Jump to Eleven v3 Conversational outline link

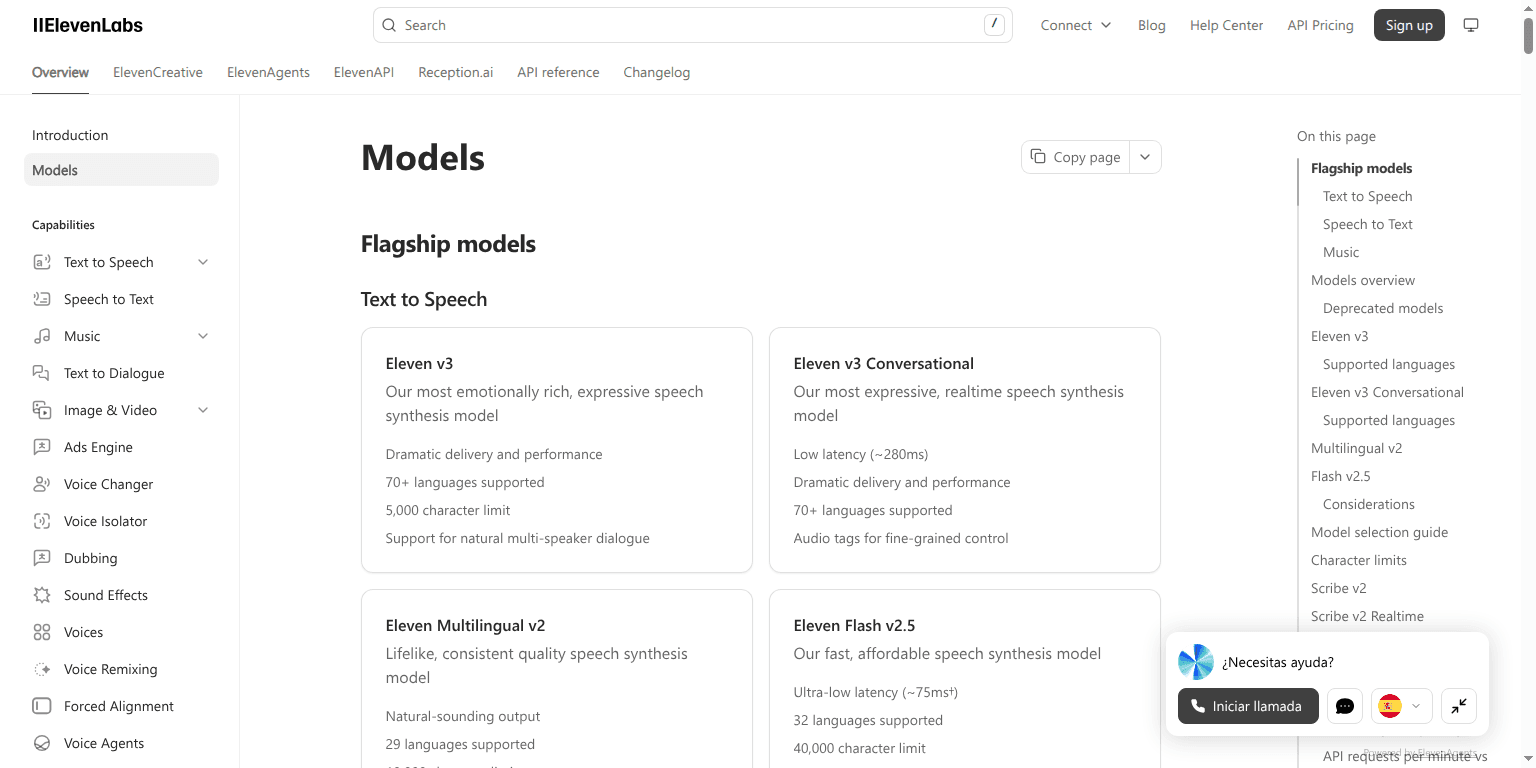pyautogui.click(x=1387, y=392)
